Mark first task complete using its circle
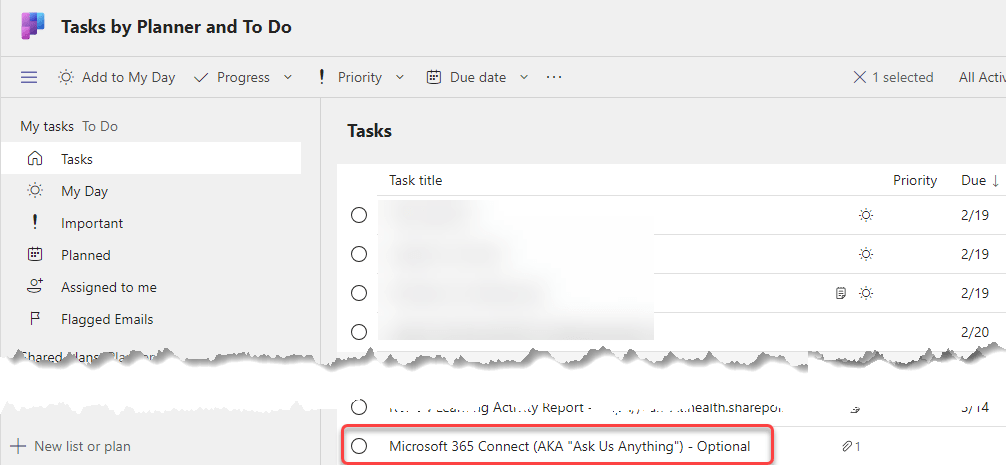Image resolution: width=1006 pixels, height=465 pixels. coord(359,215)
